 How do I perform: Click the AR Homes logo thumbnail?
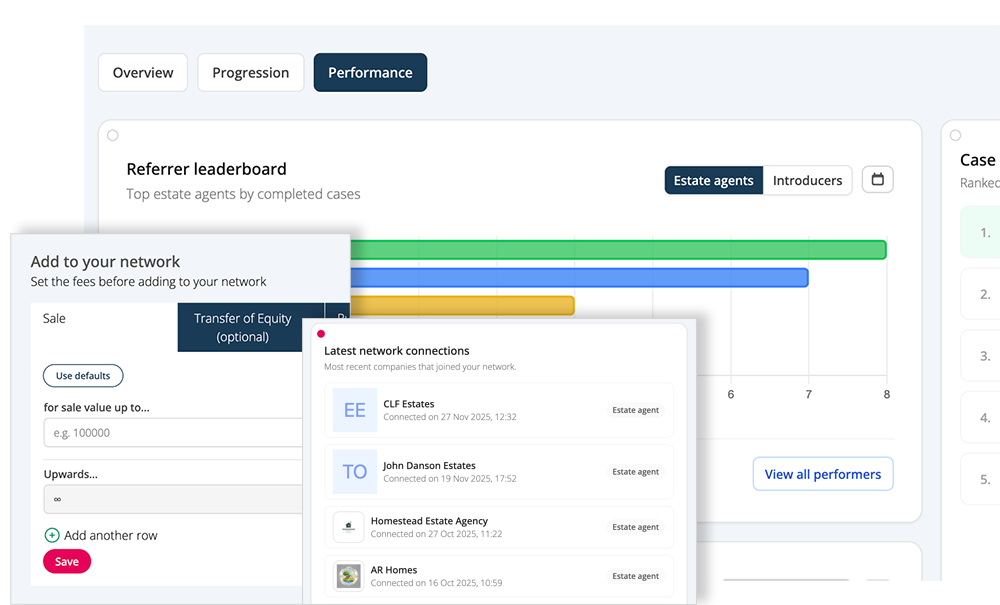[x=348, y=576]
